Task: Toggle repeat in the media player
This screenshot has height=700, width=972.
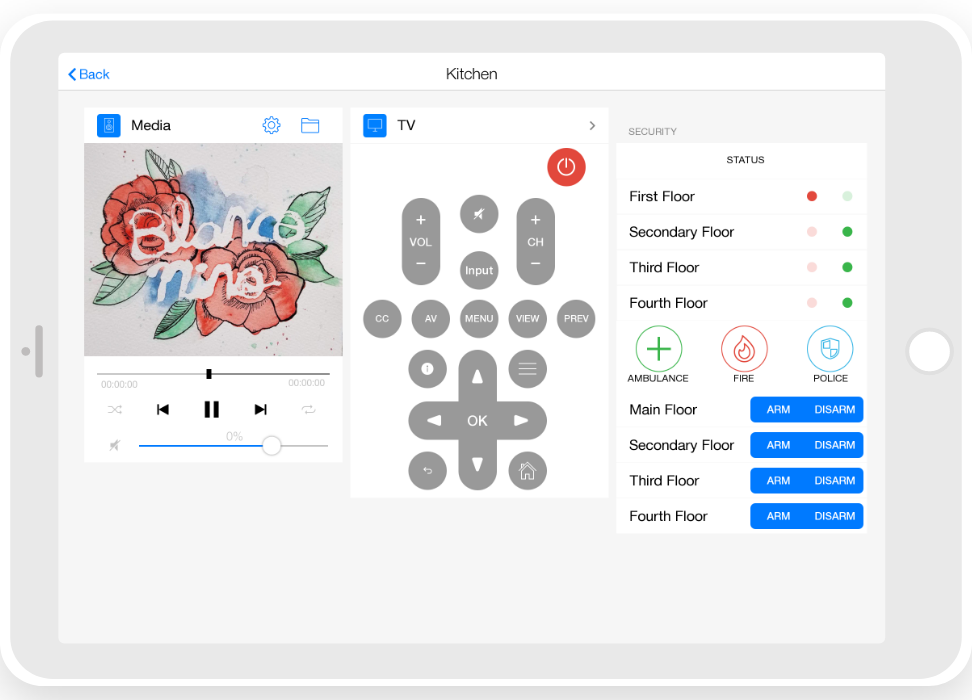Action: (x=308, y=409)
